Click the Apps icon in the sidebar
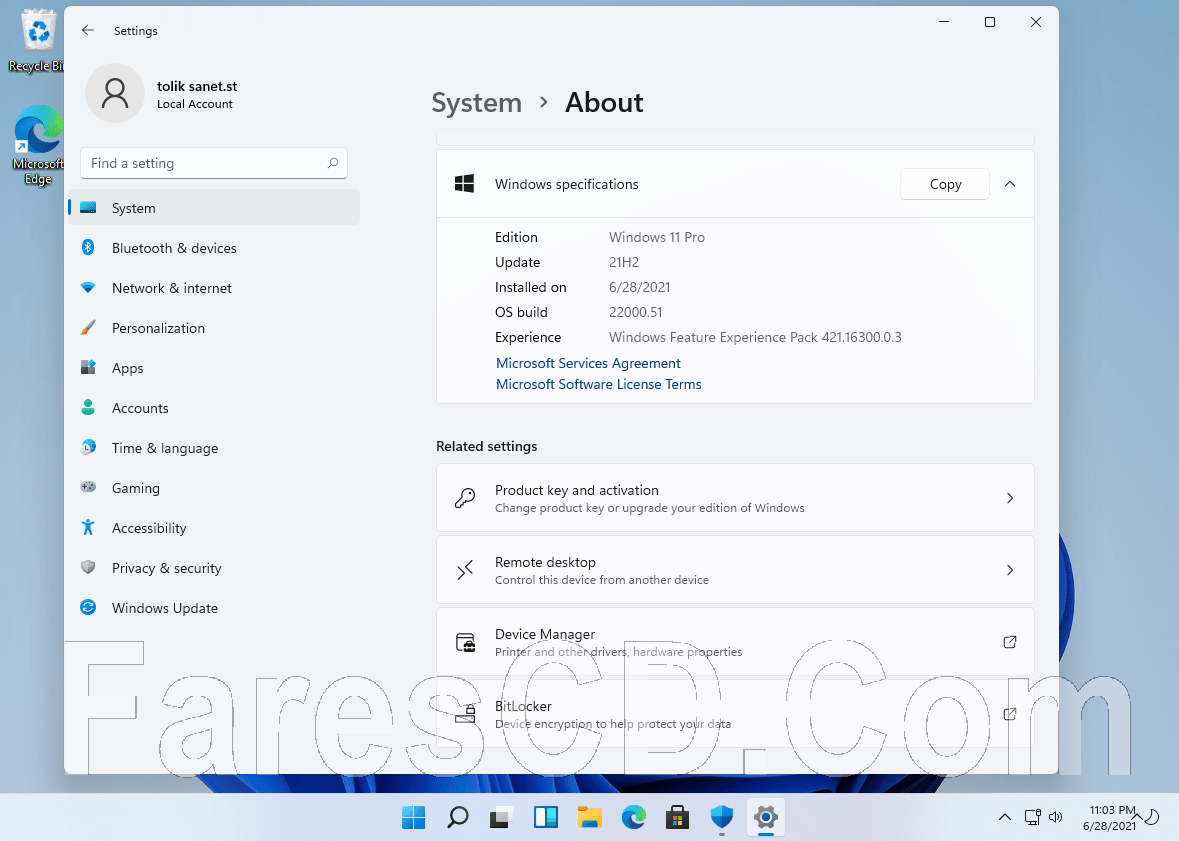Viewport: 1179px width, 841px height. pos(88,367)
